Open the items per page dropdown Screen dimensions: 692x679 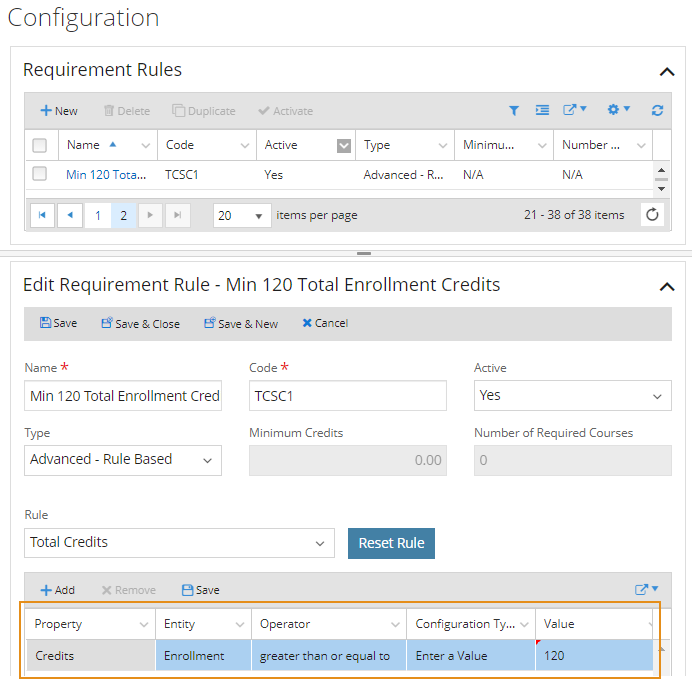(x=242, y=215)
